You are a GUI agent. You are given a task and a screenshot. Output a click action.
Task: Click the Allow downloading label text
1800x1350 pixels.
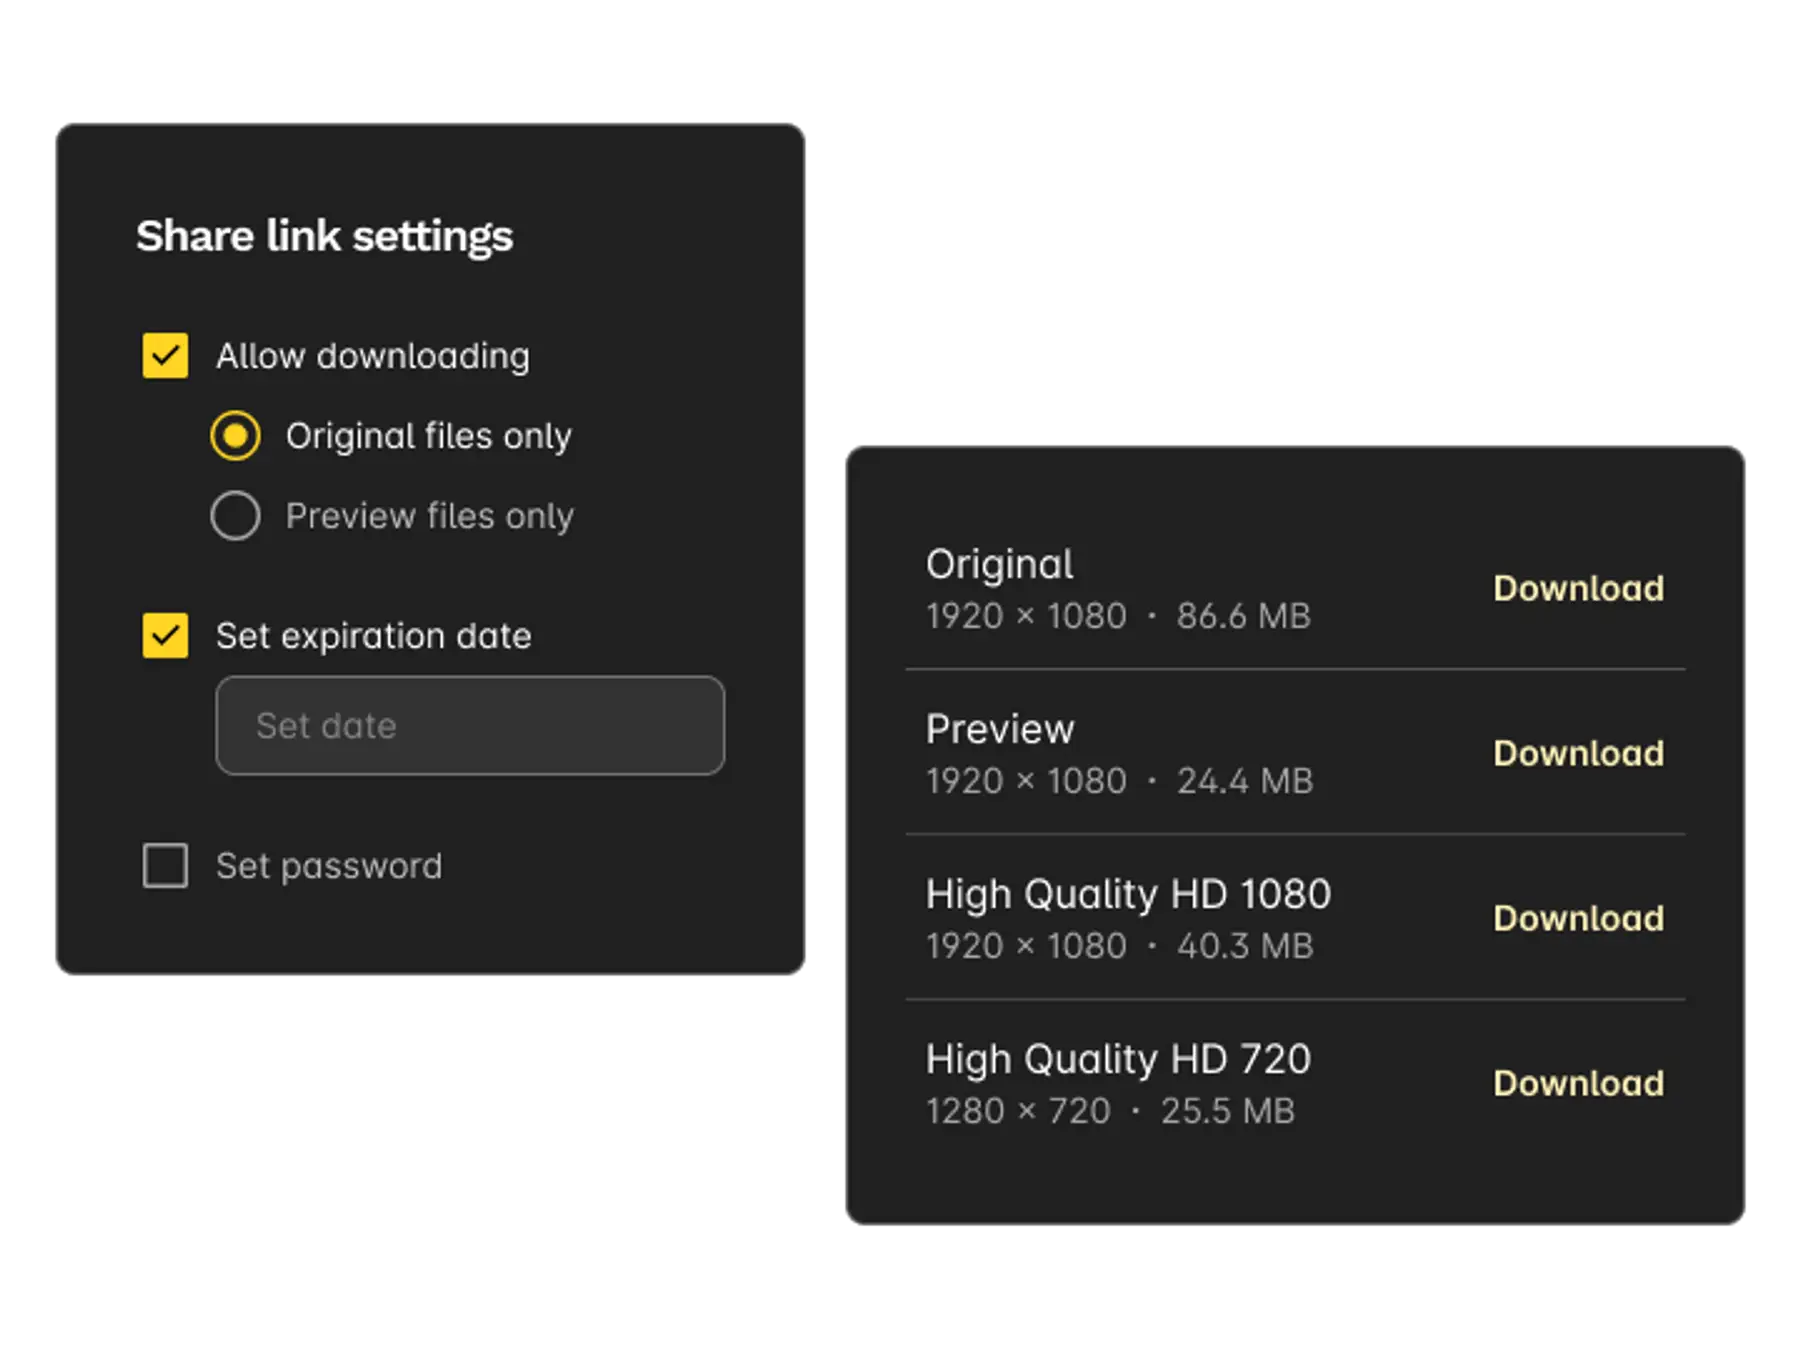(x=373, y=356)
